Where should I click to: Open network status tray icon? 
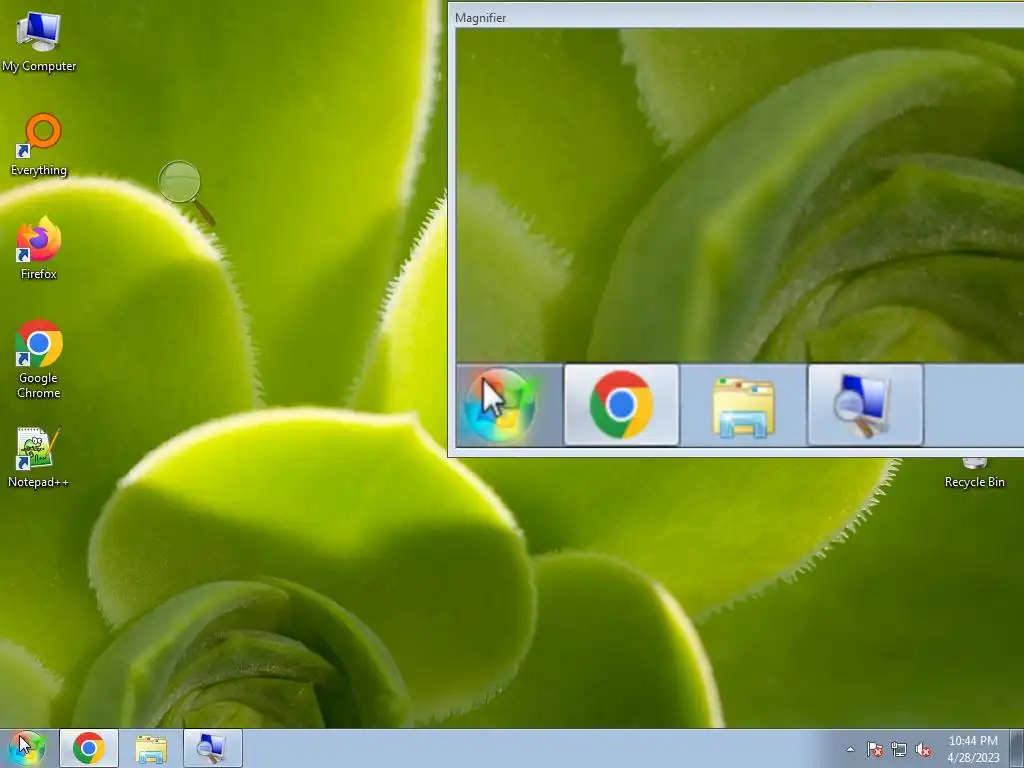899,749
